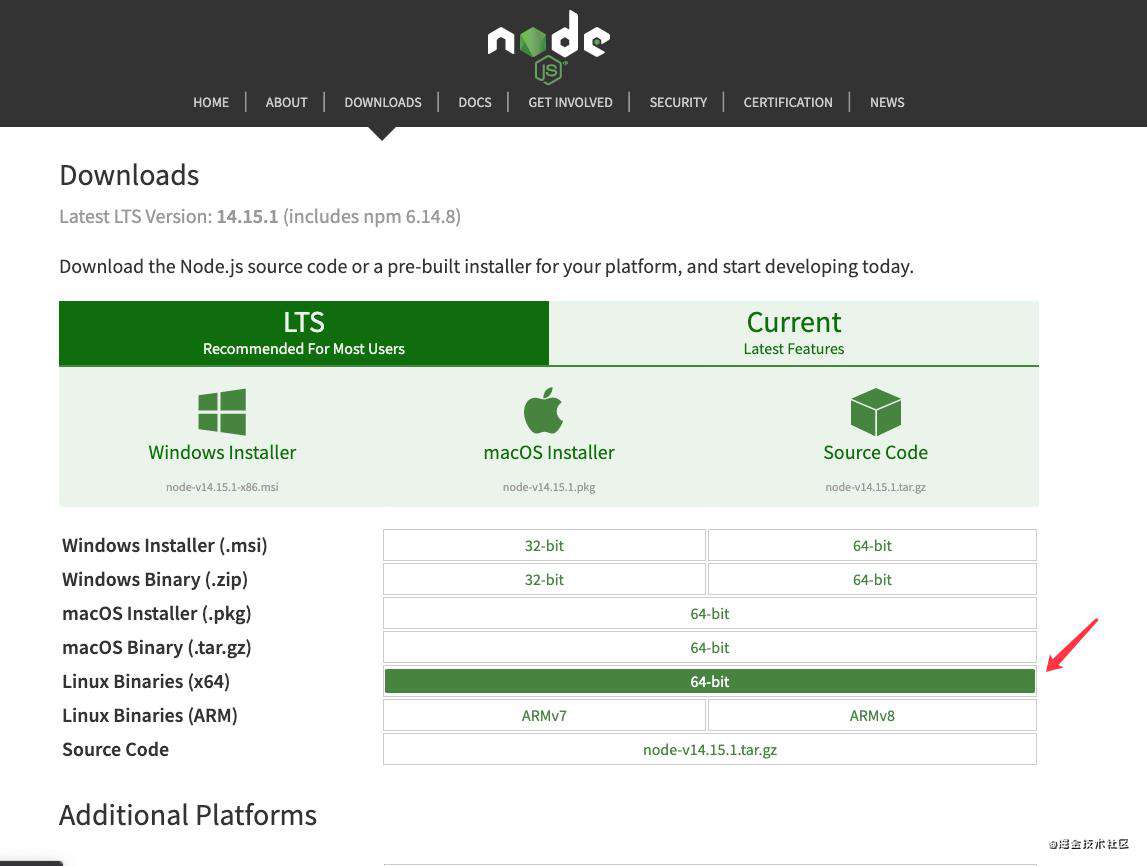Open the ABOUT nav item

[286, 102]
